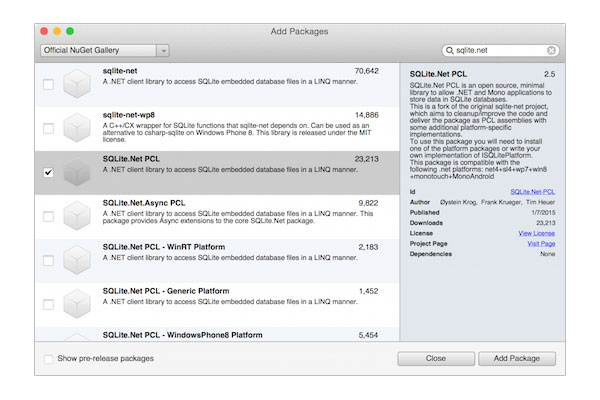Check the sqlite-net package checkbox
600x400 pixels.
click(49, 84)
